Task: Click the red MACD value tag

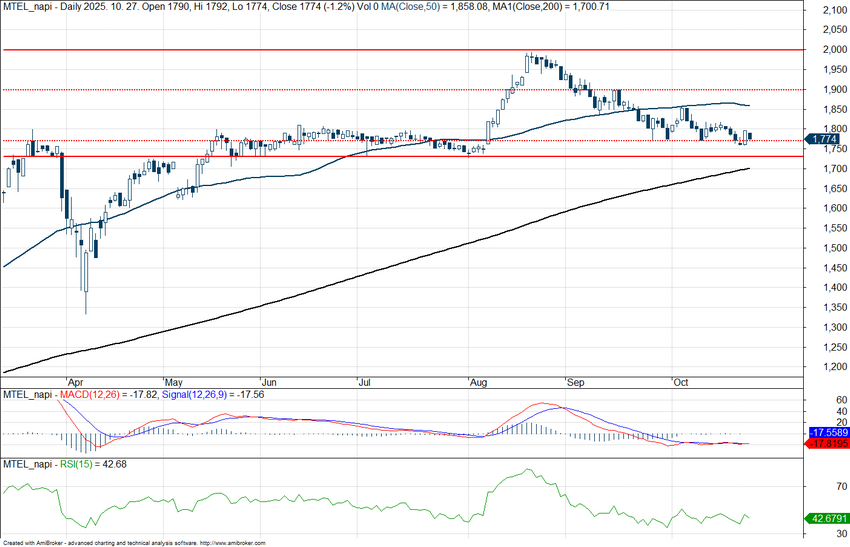Action: pyautogui.click(x=827, y=443)
